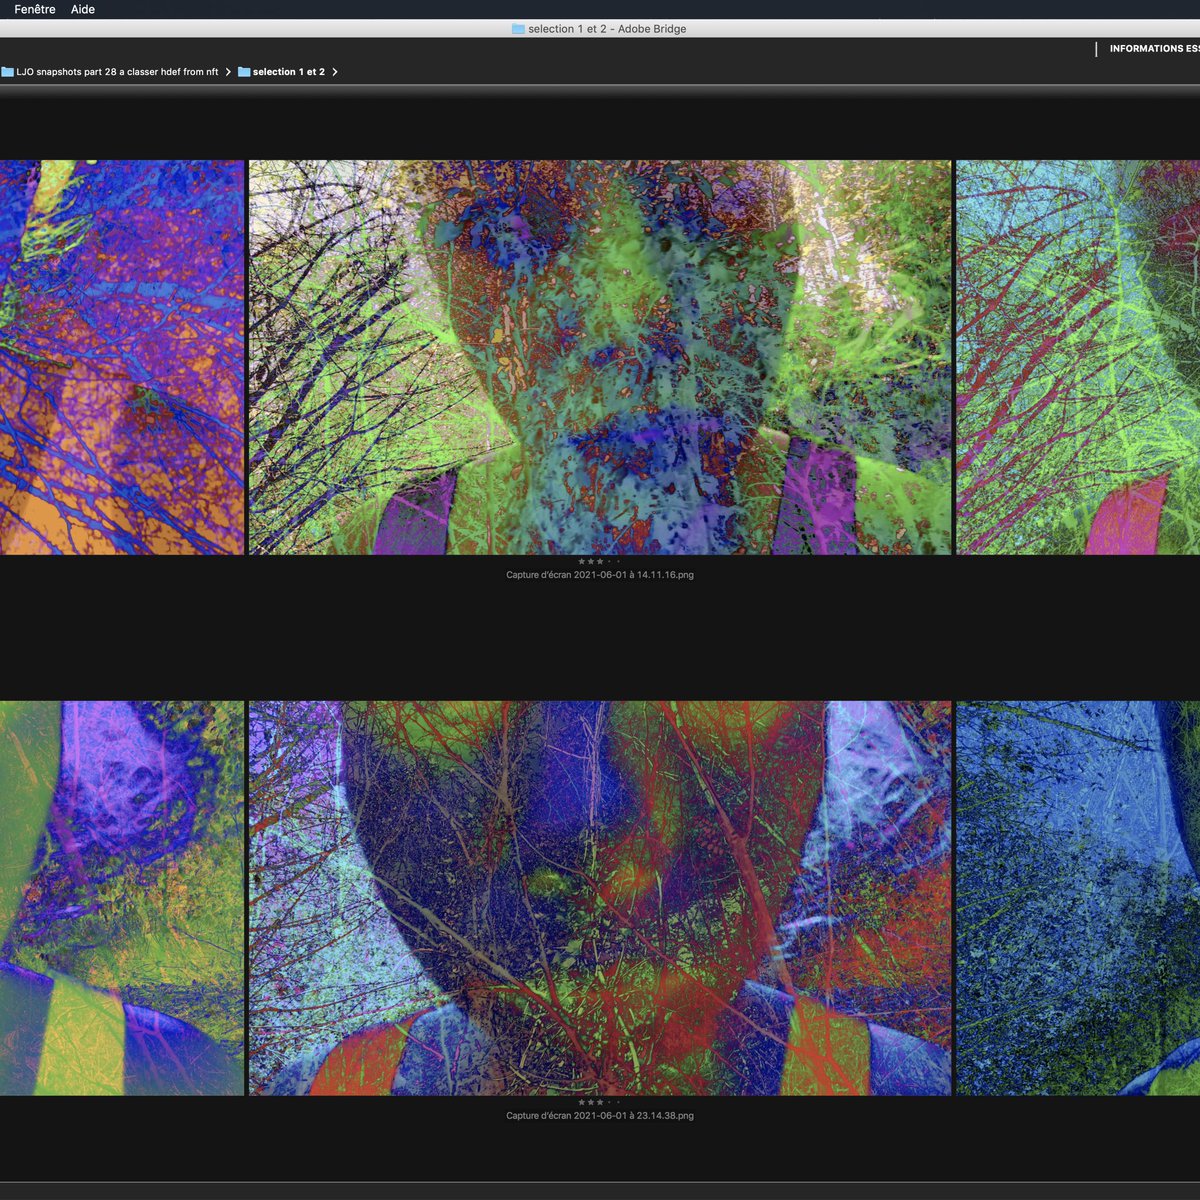1200x1200 pixels.
Task: Select thumbnail Capture d'écran 14.11.16.png
Action: (600, 357)
